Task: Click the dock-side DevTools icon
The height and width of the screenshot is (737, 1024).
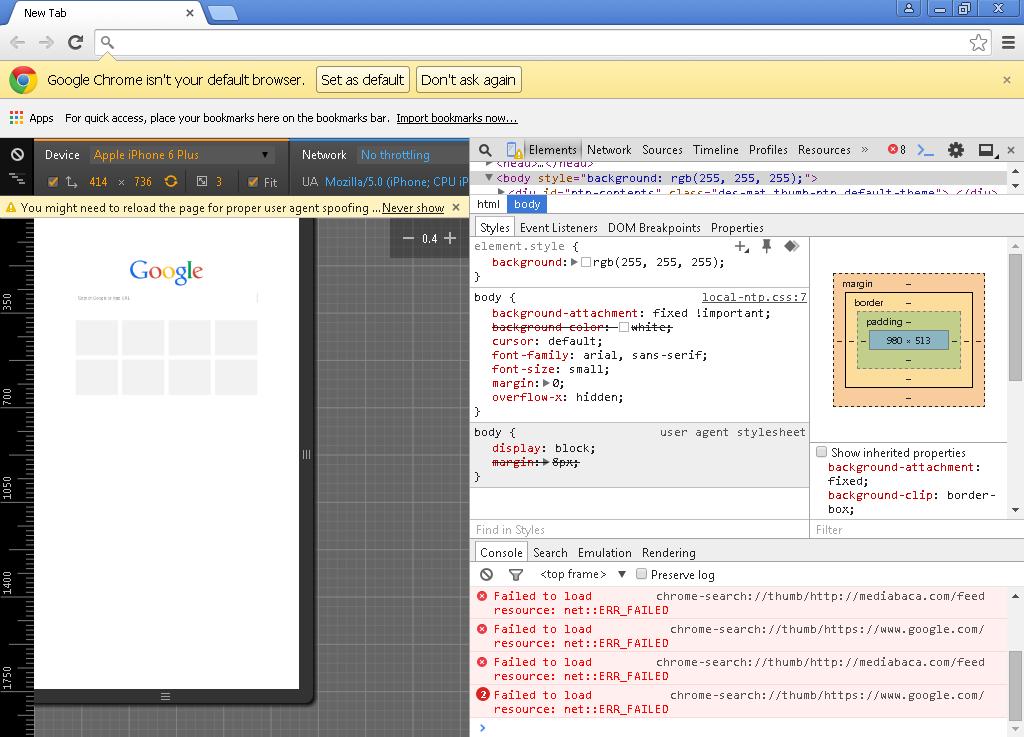Action: (x=987, y=150)
